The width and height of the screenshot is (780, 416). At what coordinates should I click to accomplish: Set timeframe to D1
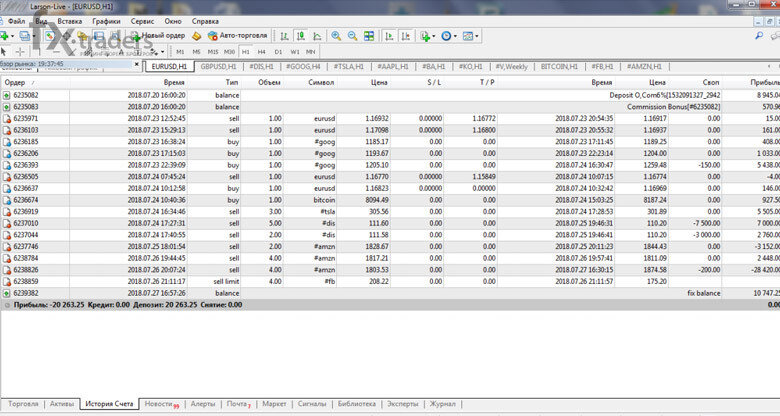point(278,52)
